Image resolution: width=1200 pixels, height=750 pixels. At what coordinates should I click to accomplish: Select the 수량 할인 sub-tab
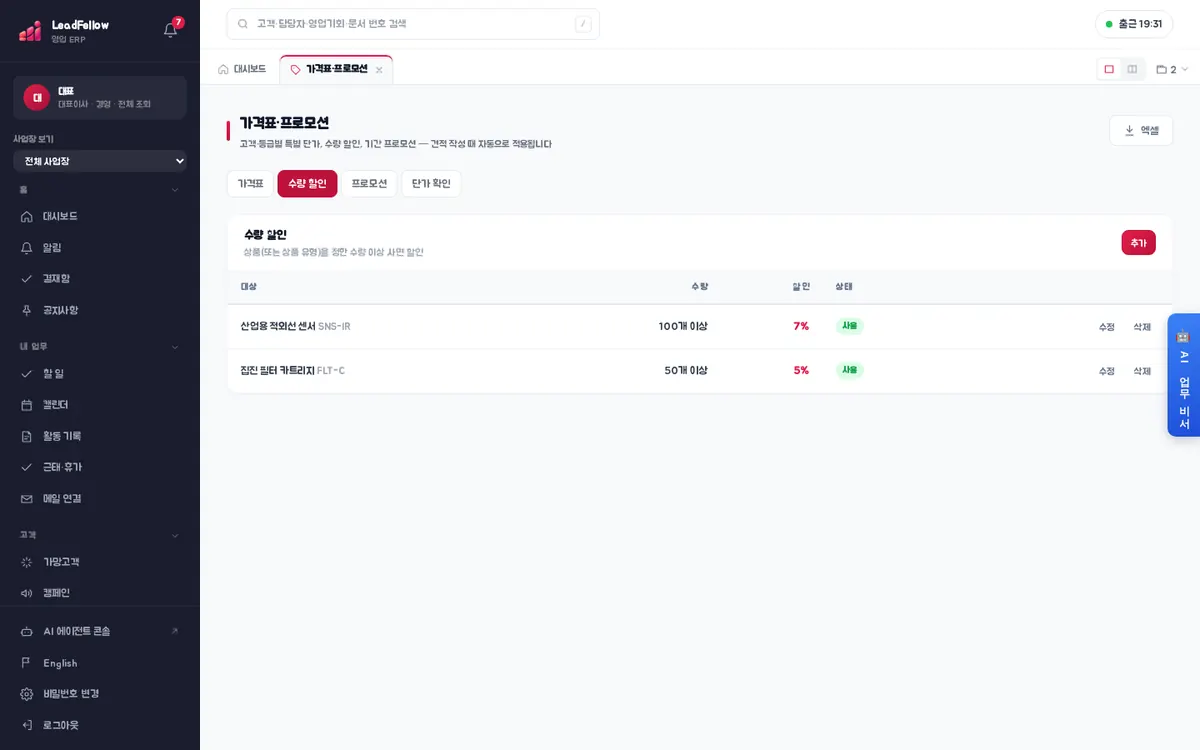(x=307, y=183)
